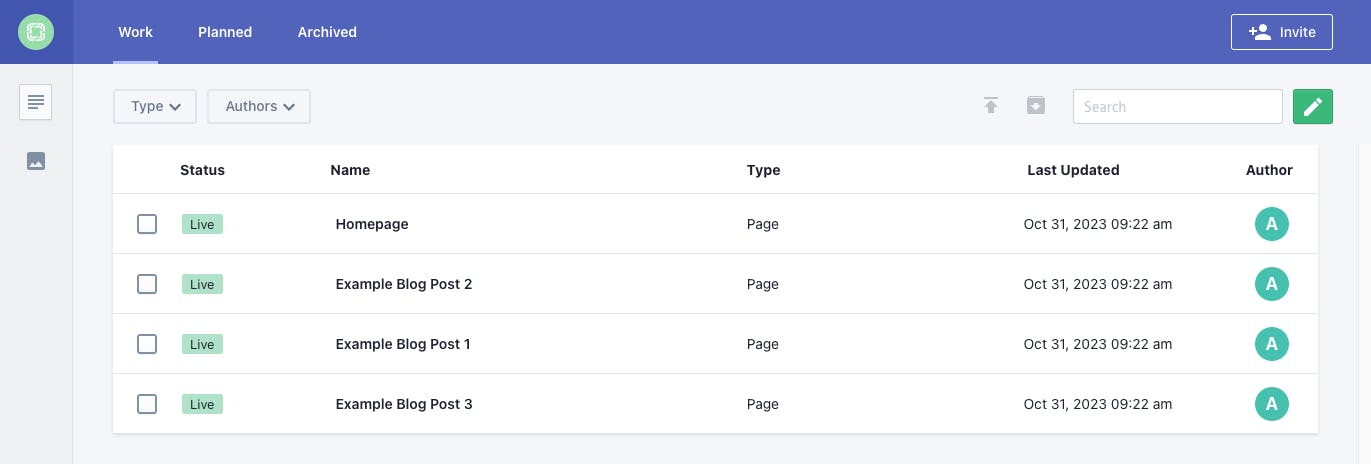Select the Work tab

coord(135,32)
